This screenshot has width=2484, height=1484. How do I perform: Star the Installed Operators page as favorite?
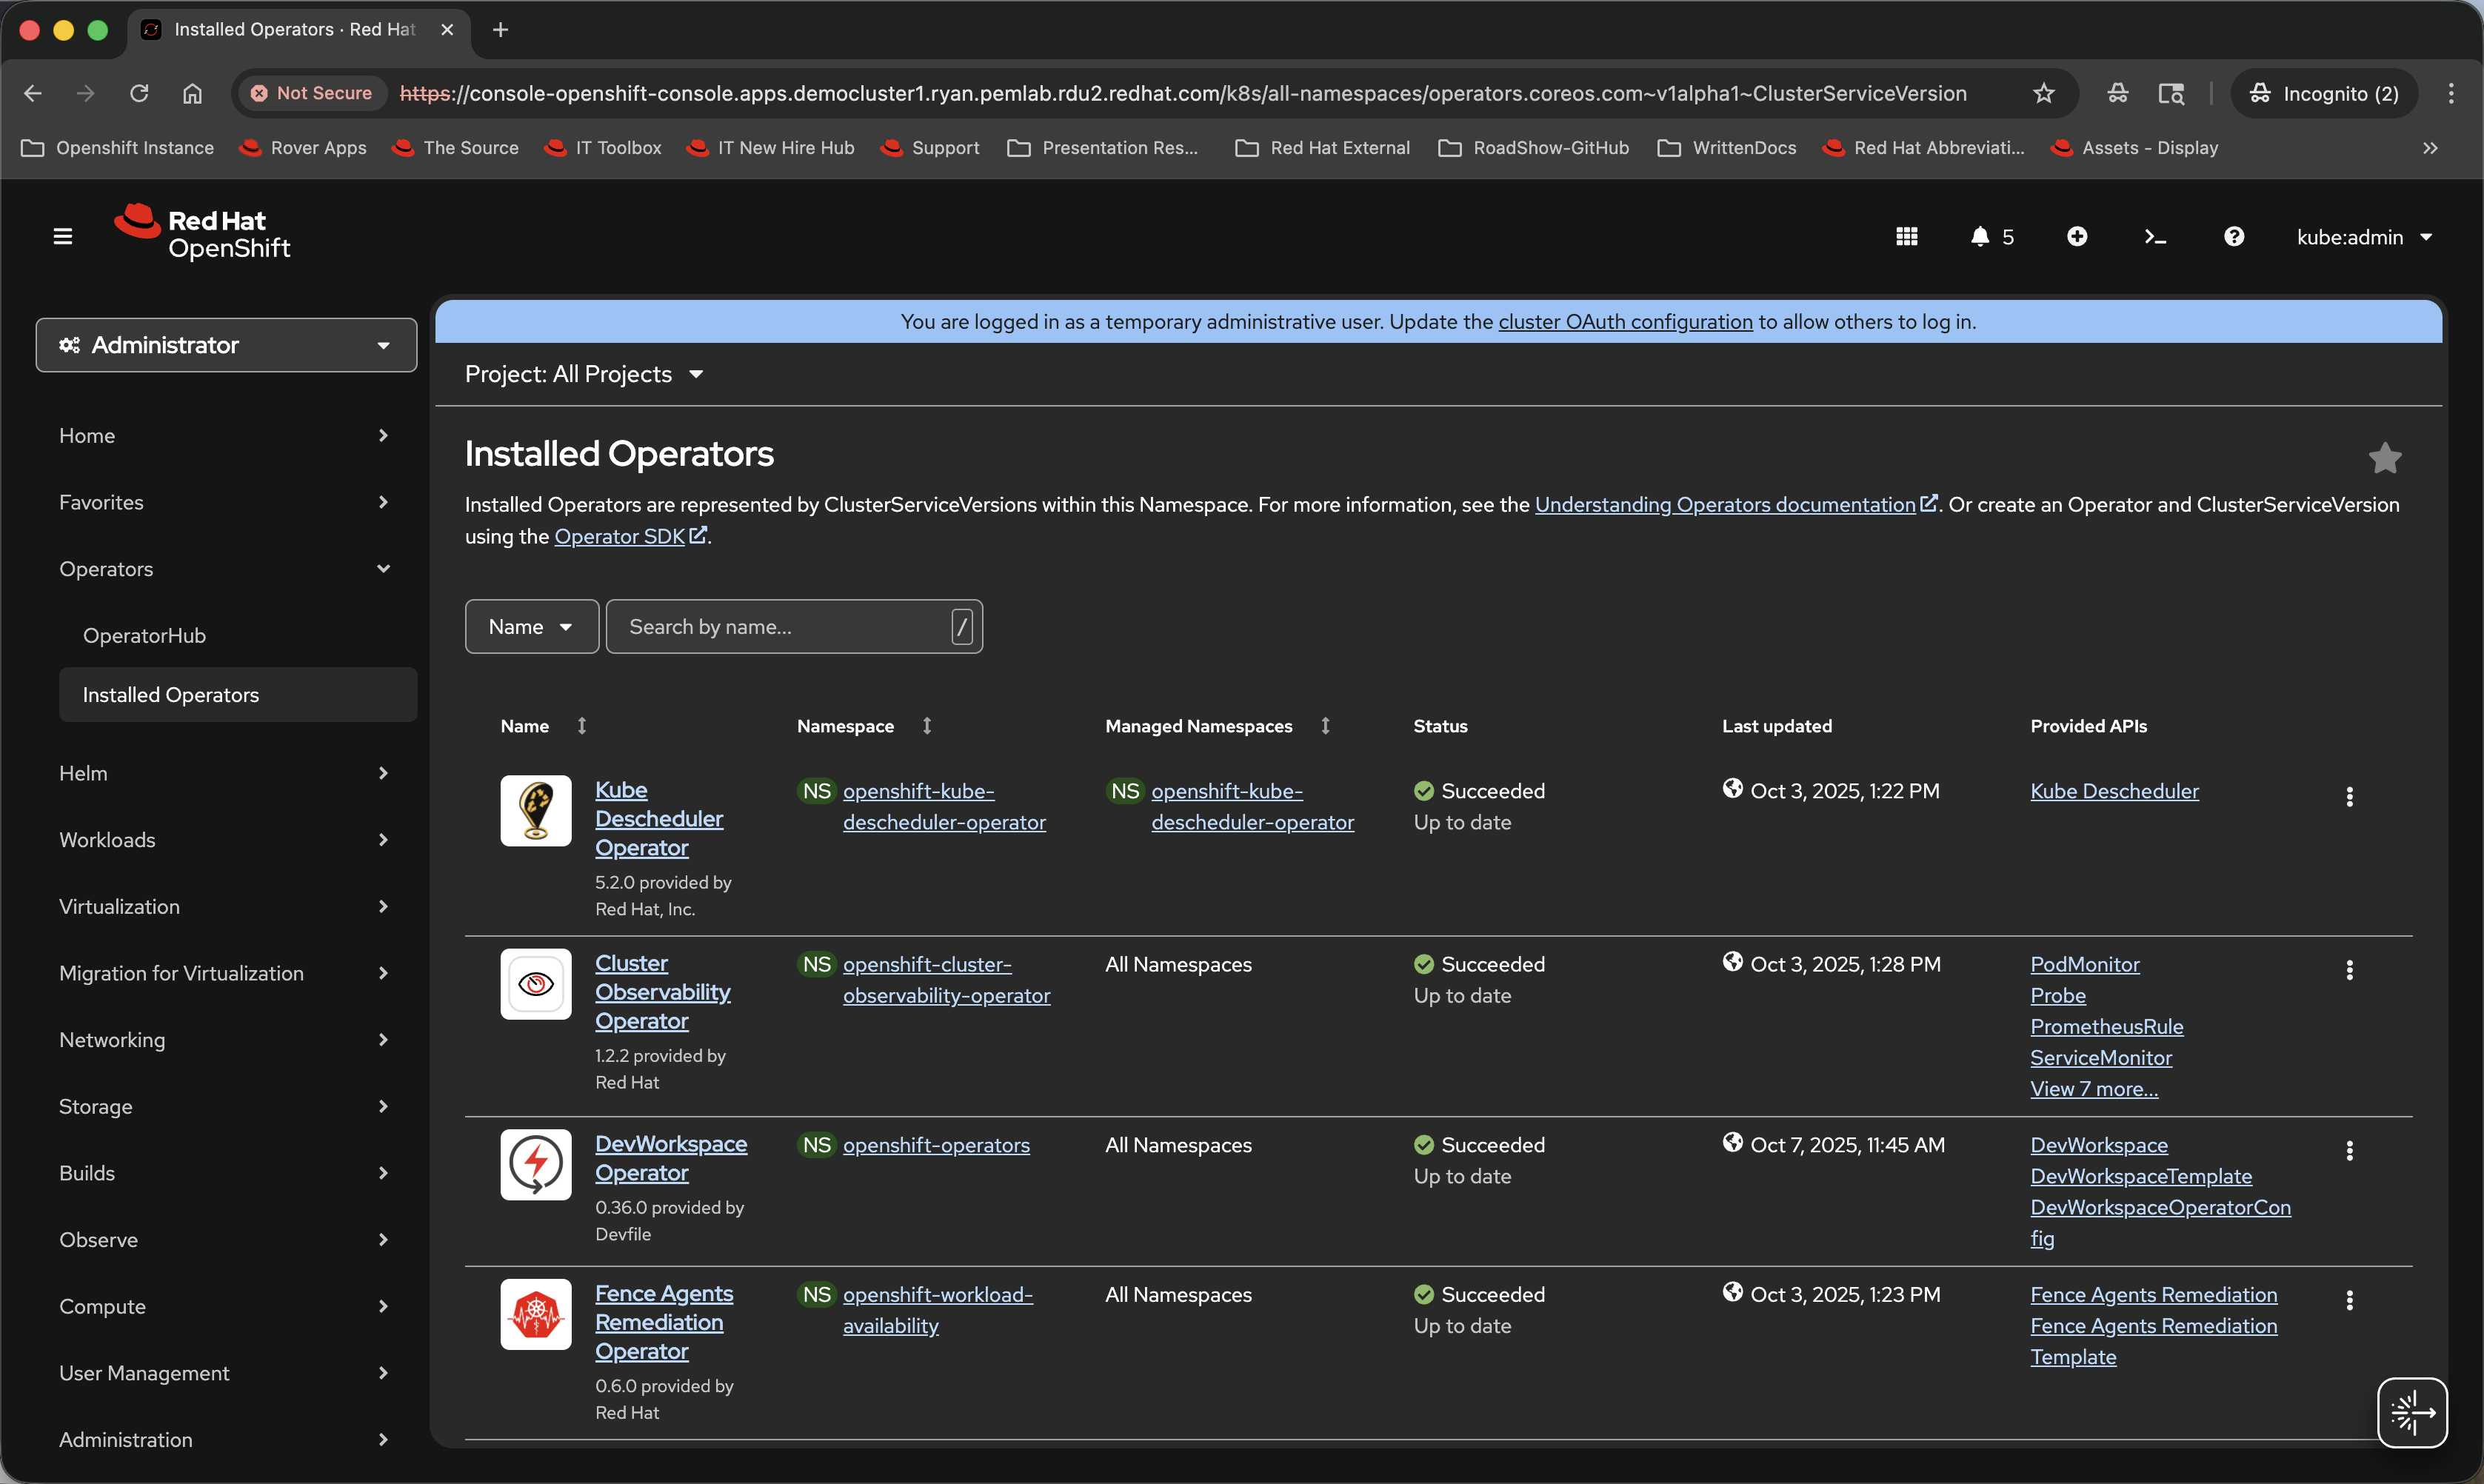pyautogui.click(x=2385, y=457)
